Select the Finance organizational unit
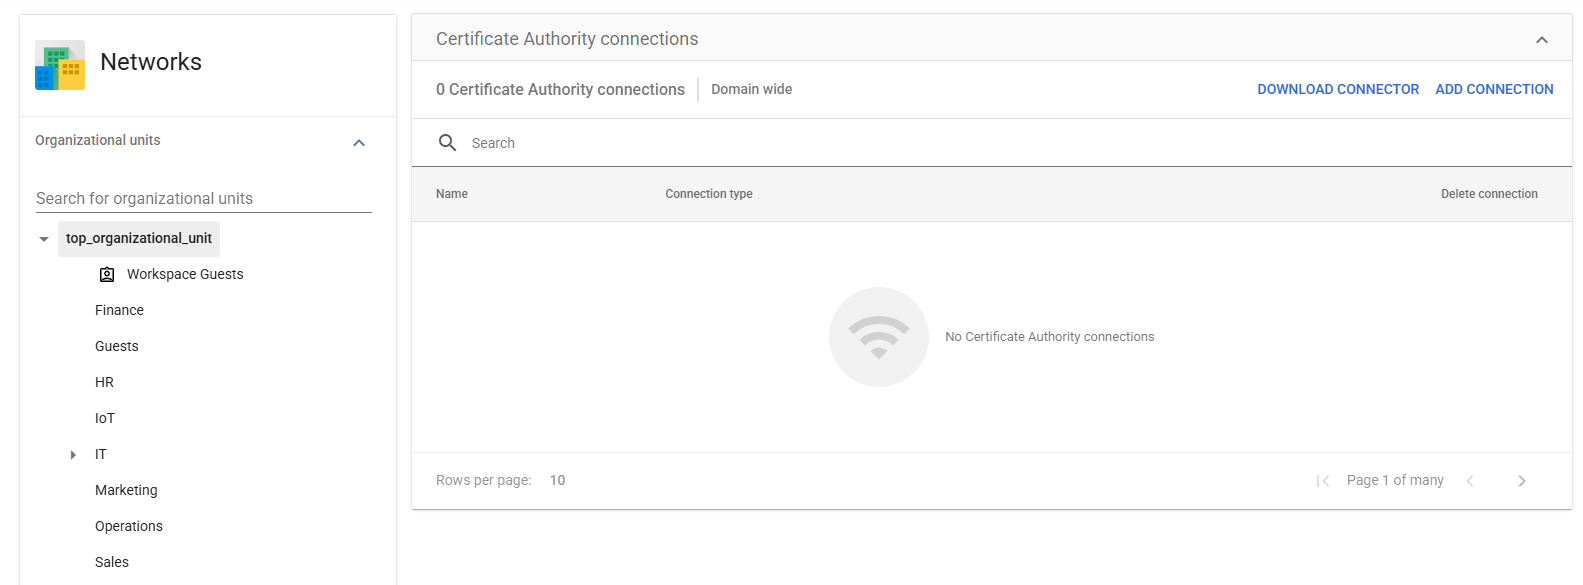Screen dimensions: 1583x585 click(x=119, y=310)
